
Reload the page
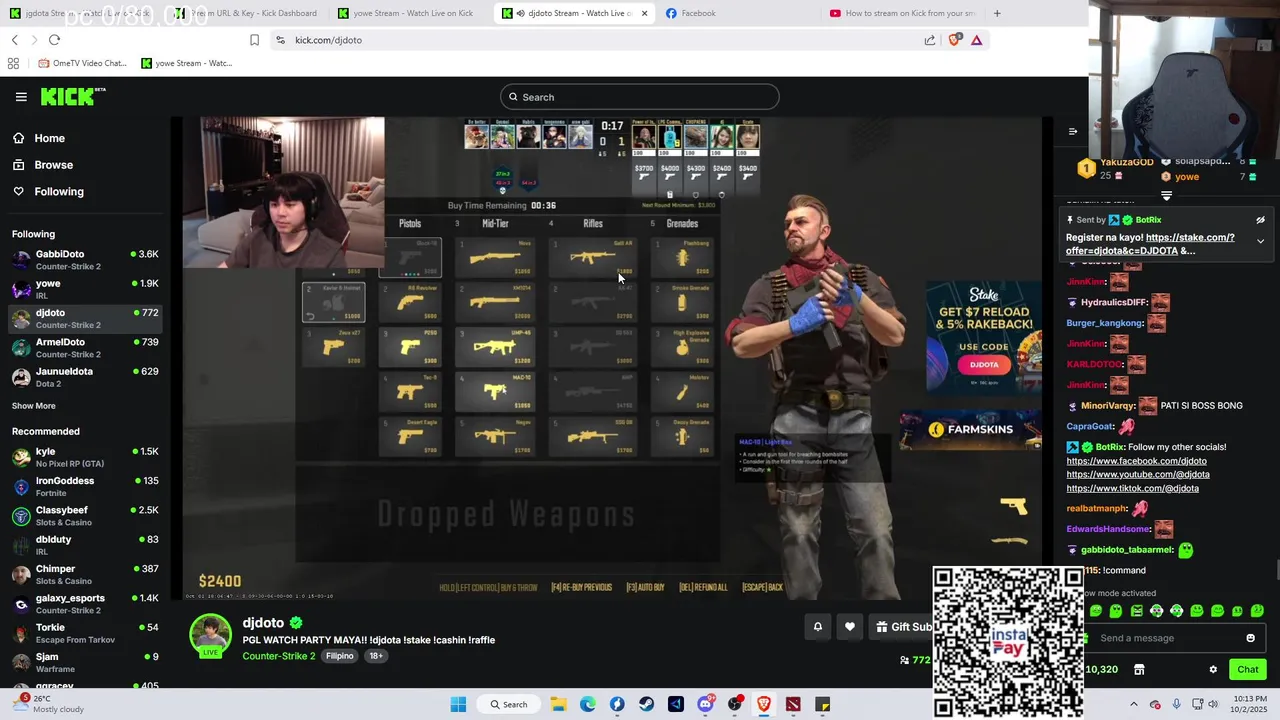tap(54, 40)
